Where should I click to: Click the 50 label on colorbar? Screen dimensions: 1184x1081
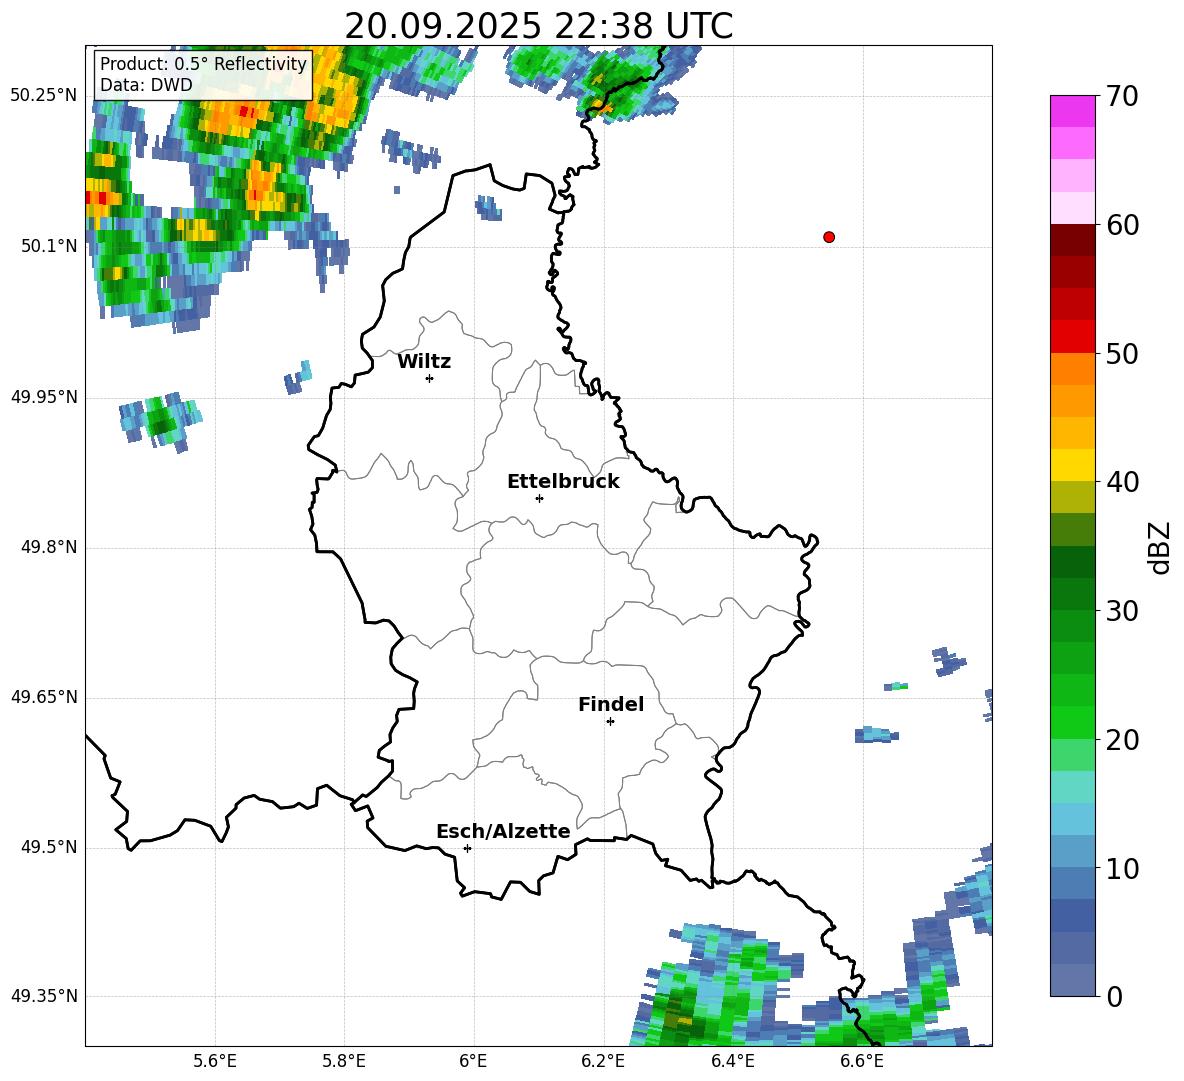[x=1121, y=353]
